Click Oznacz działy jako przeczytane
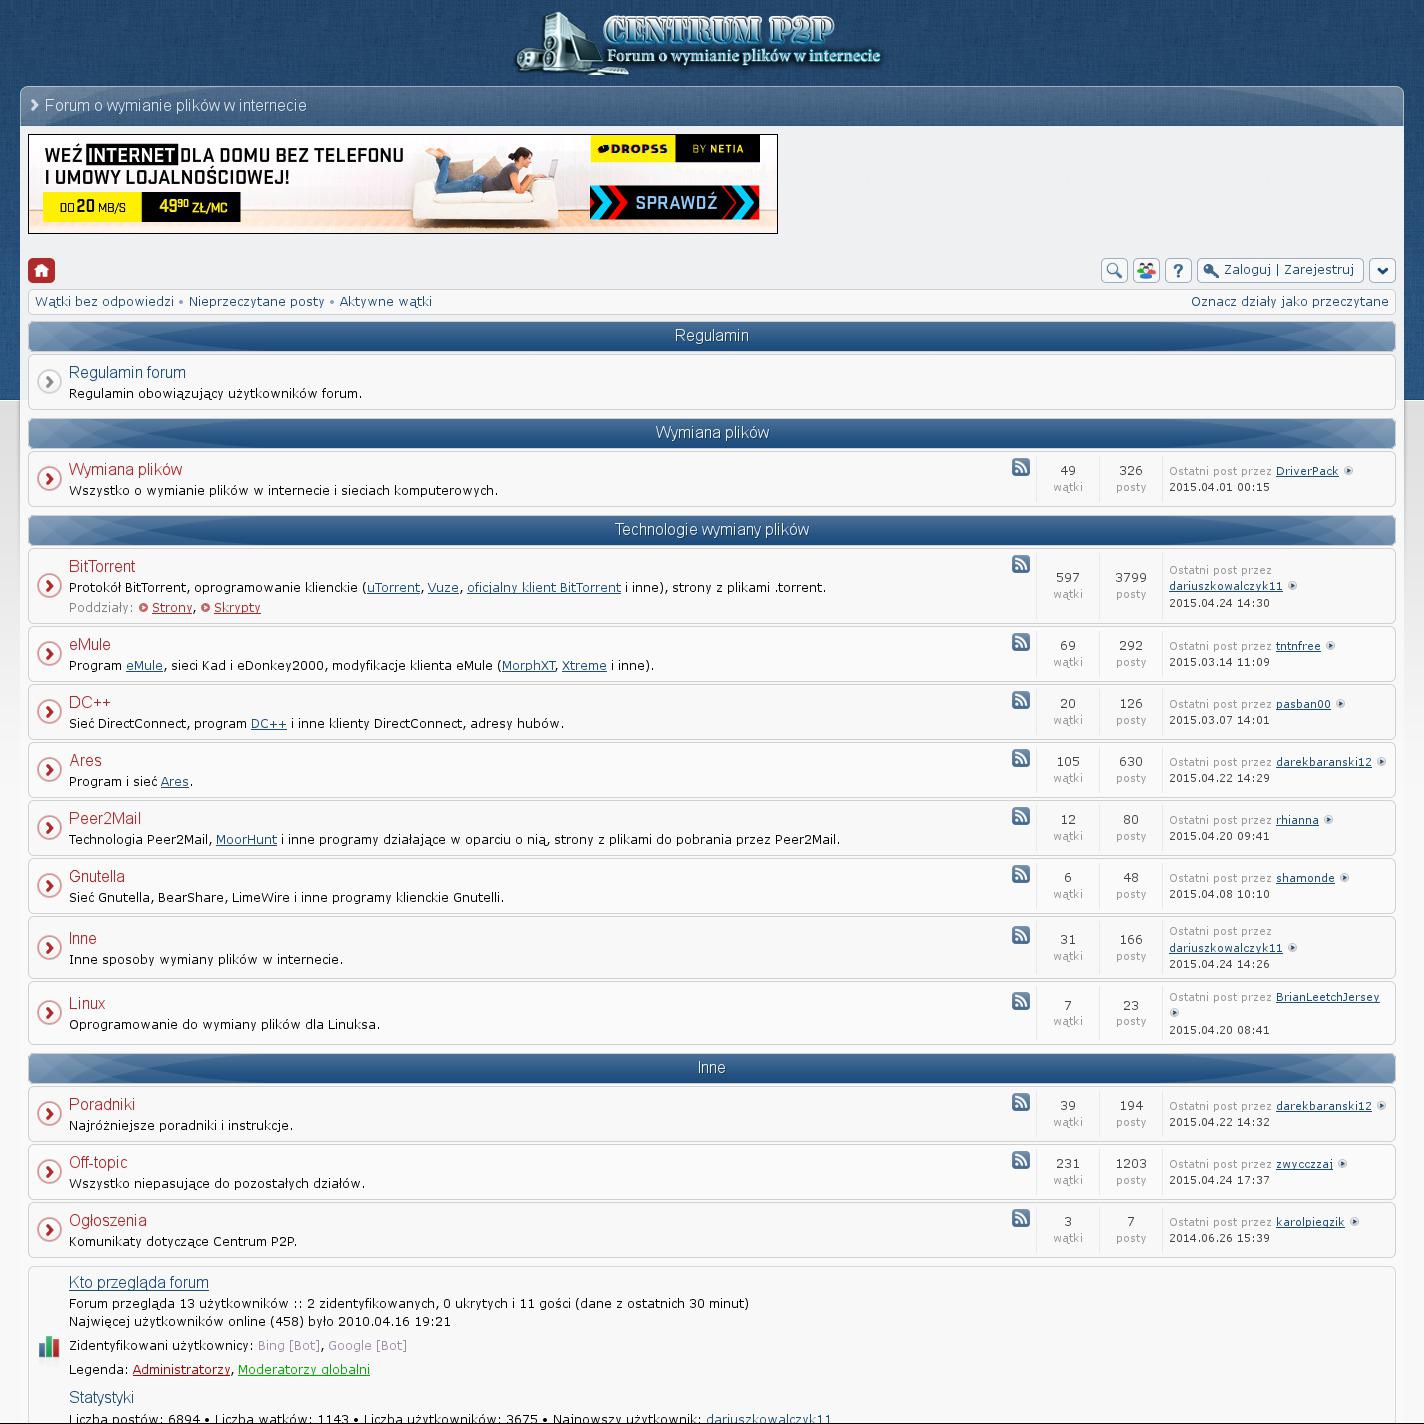 click(1289, 301)
